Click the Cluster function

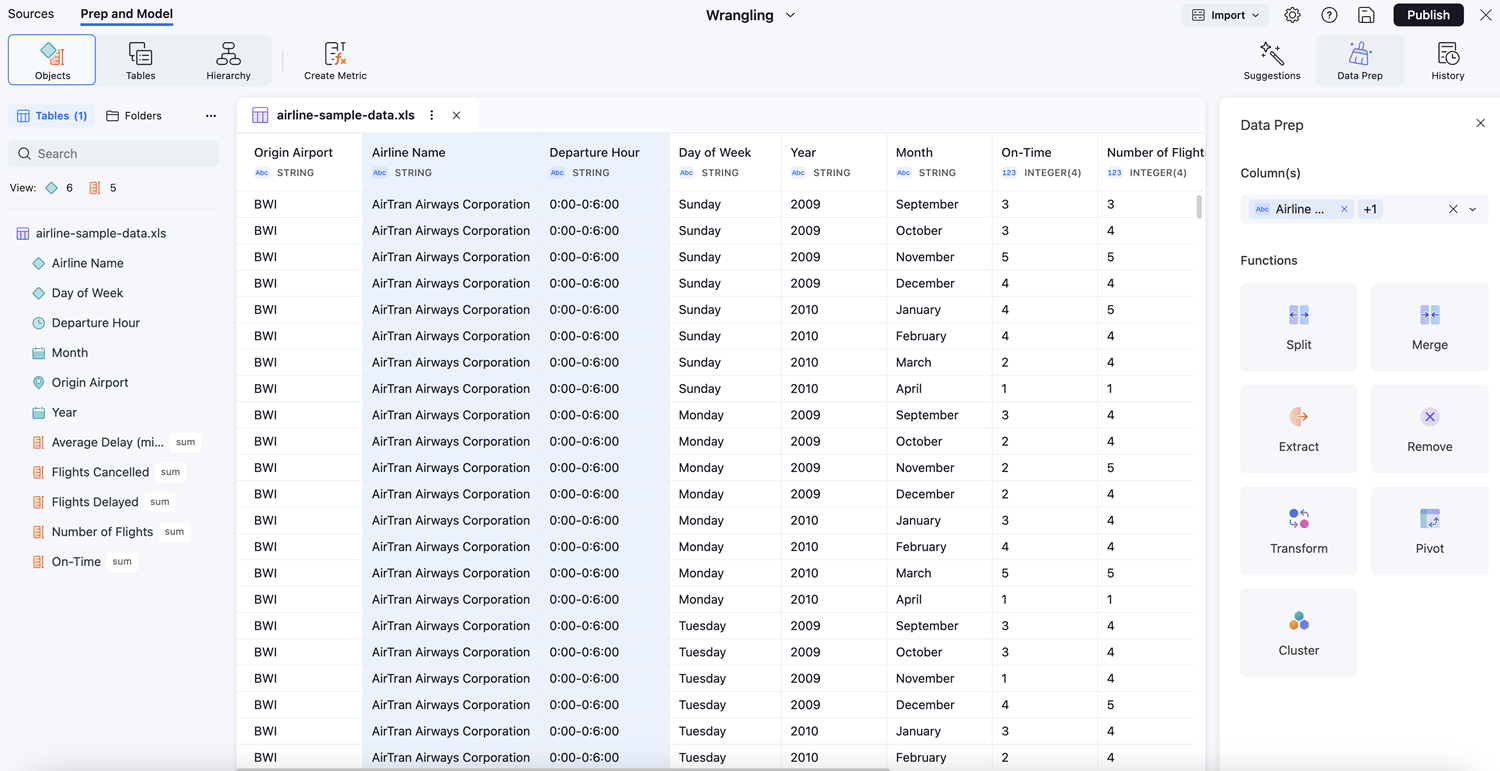pos(1298,633)
